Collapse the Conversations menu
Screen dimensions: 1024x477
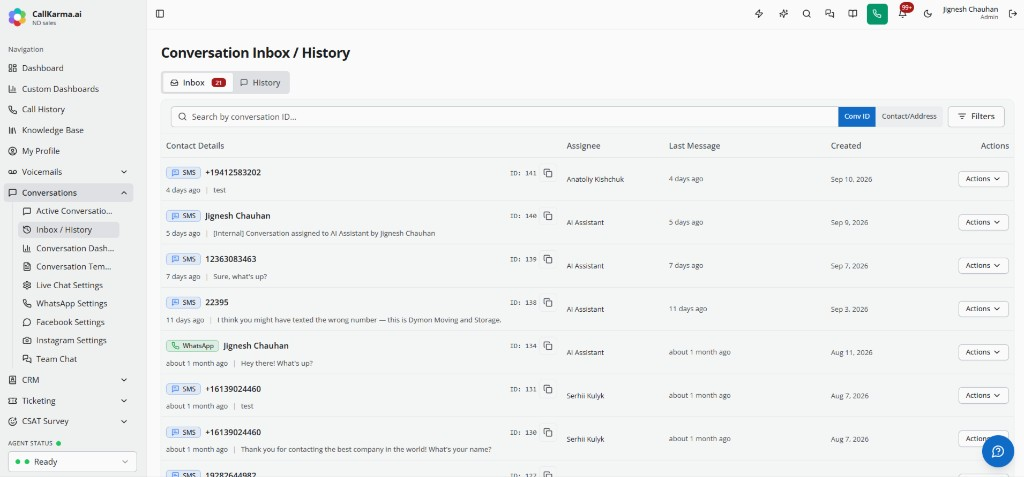click(x=69, y=193)
